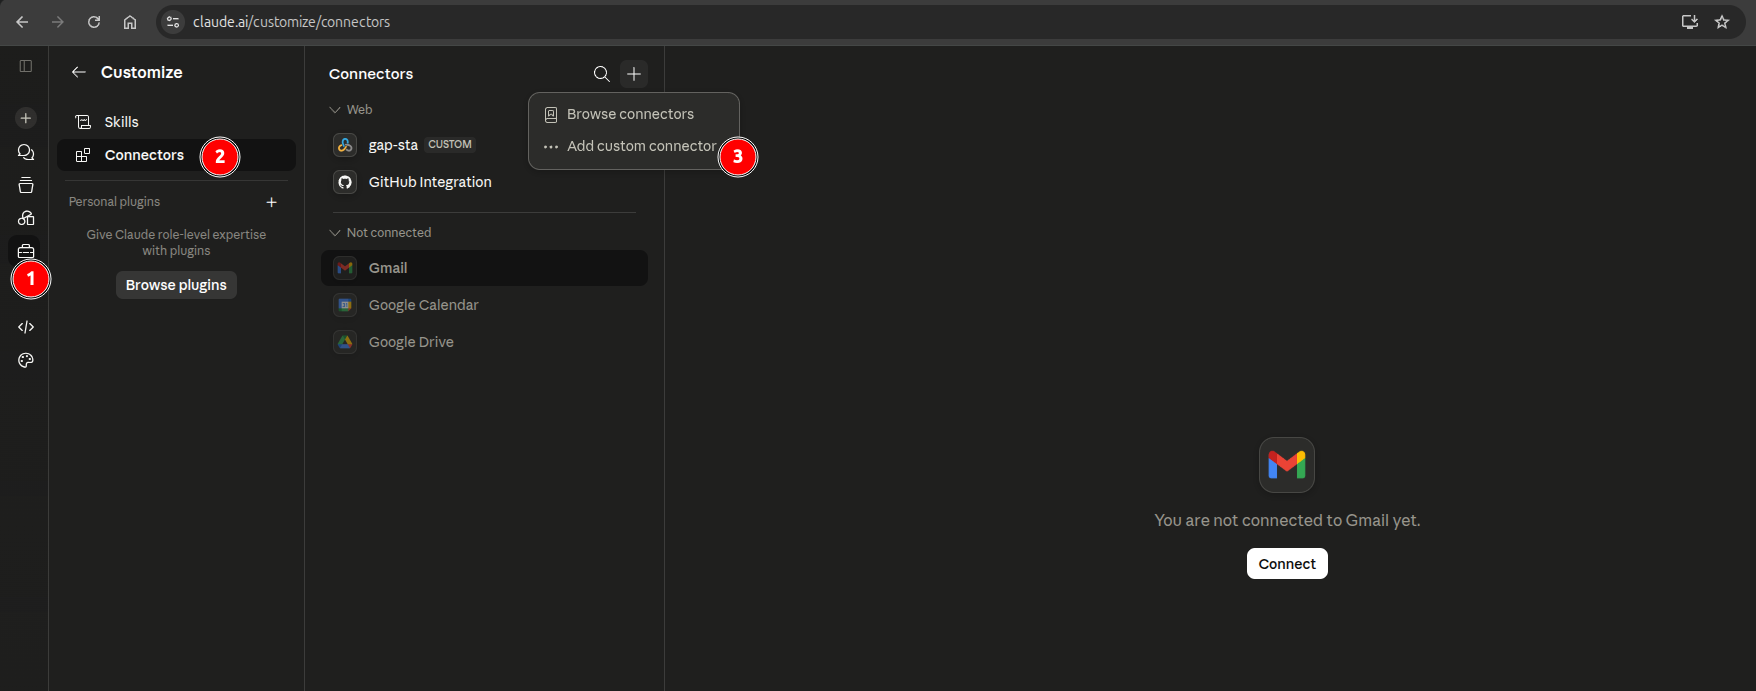Viewport: 1756px width, 691px height.
Task: Collapse the Not connected group
Action: pyautogui.click(x=380, y=233)
